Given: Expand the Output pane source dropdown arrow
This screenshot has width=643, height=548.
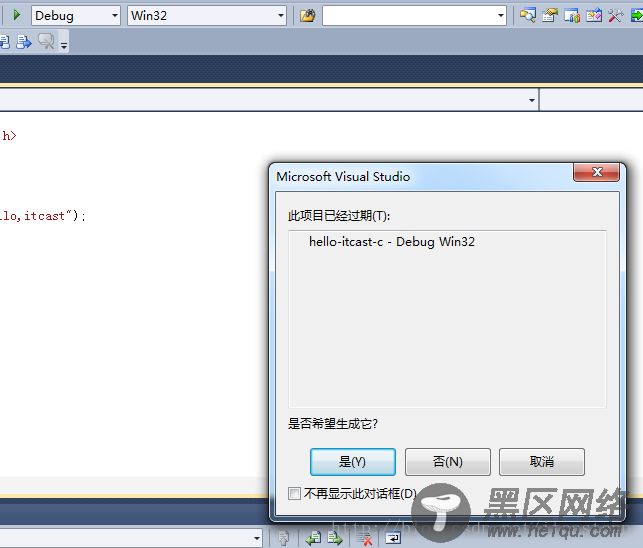Looking at the screenshot, I should pos(257,538).
